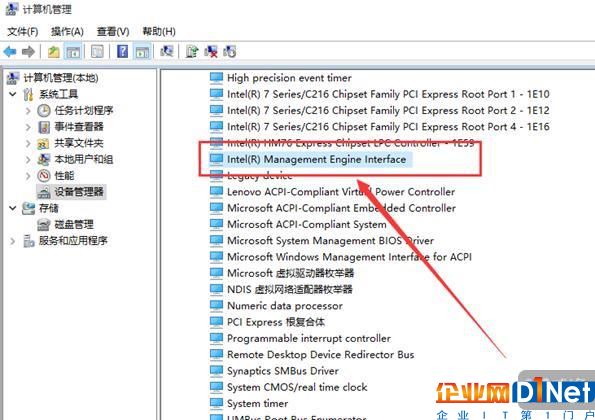Select 本地用户和组 in the tree

84,159
